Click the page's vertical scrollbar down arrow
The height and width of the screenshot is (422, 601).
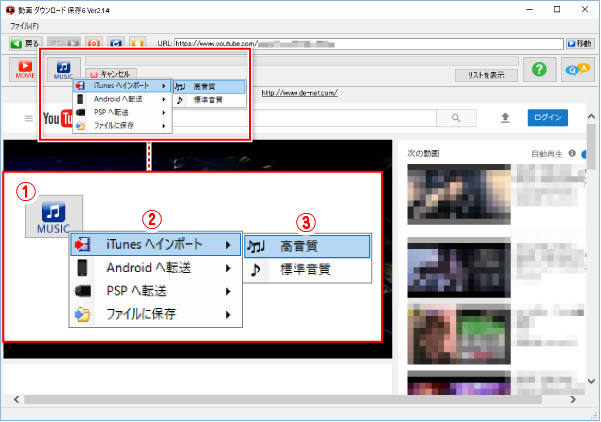pos(591,381)
